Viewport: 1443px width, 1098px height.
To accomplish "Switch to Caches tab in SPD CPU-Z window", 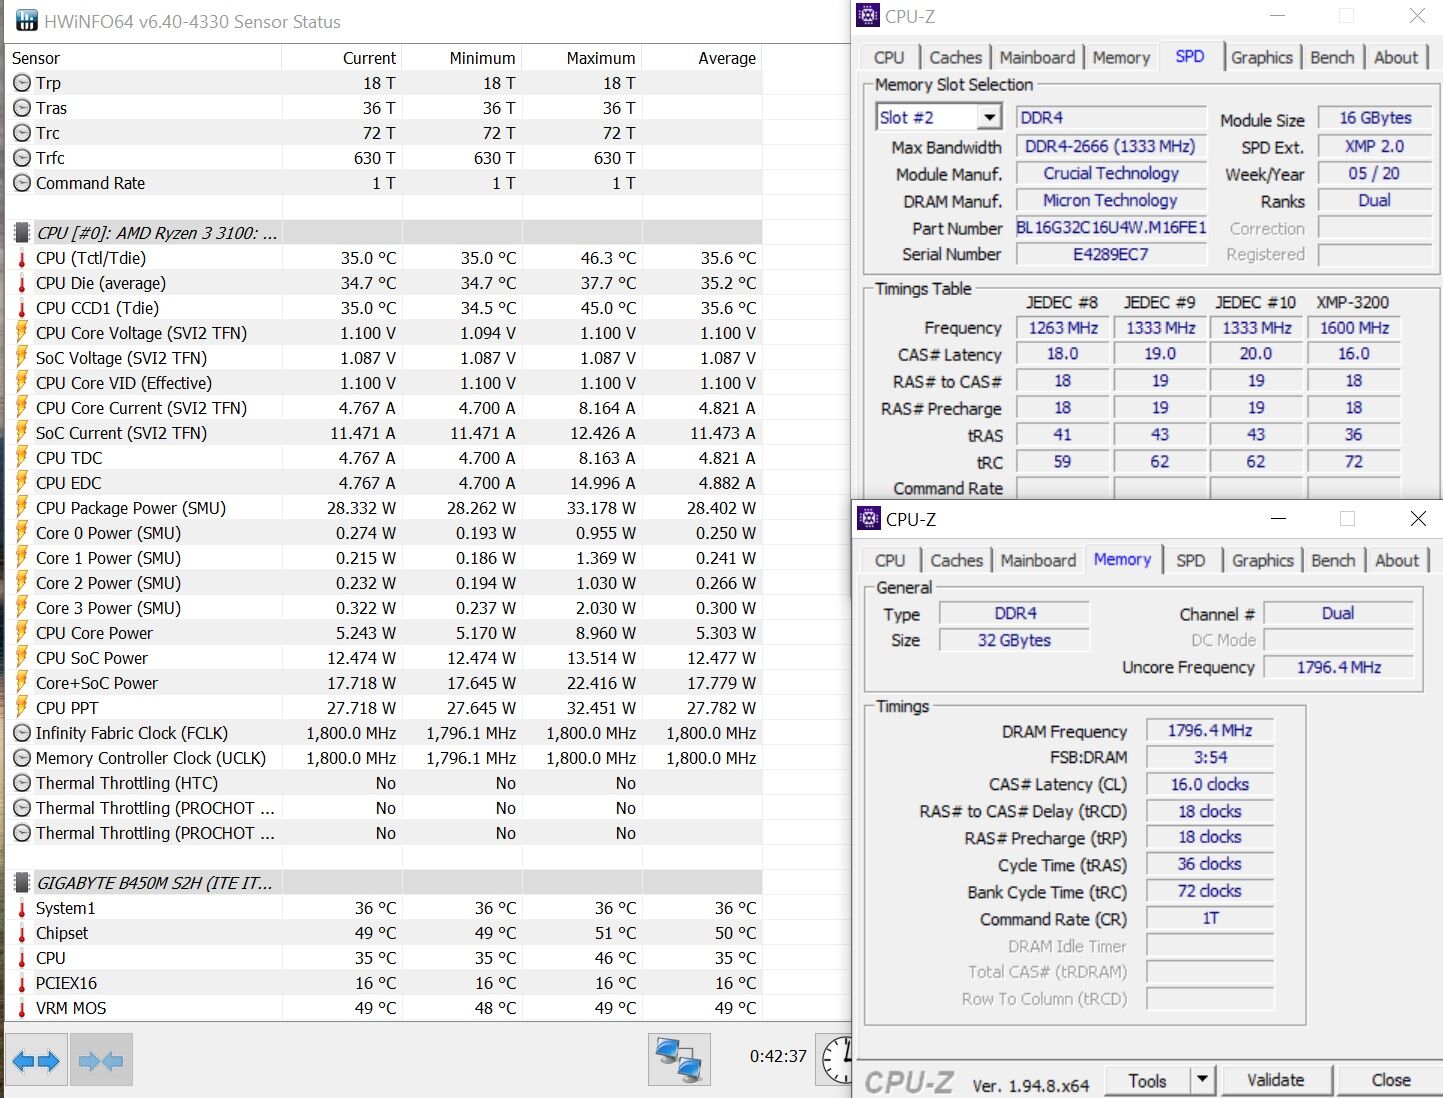I will [956, 57].
